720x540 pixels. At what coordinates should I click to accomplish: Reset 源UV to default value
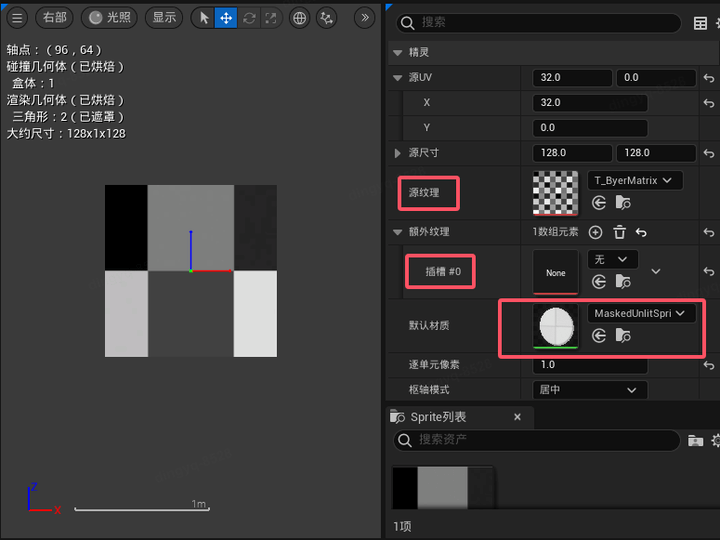point(709,78)
